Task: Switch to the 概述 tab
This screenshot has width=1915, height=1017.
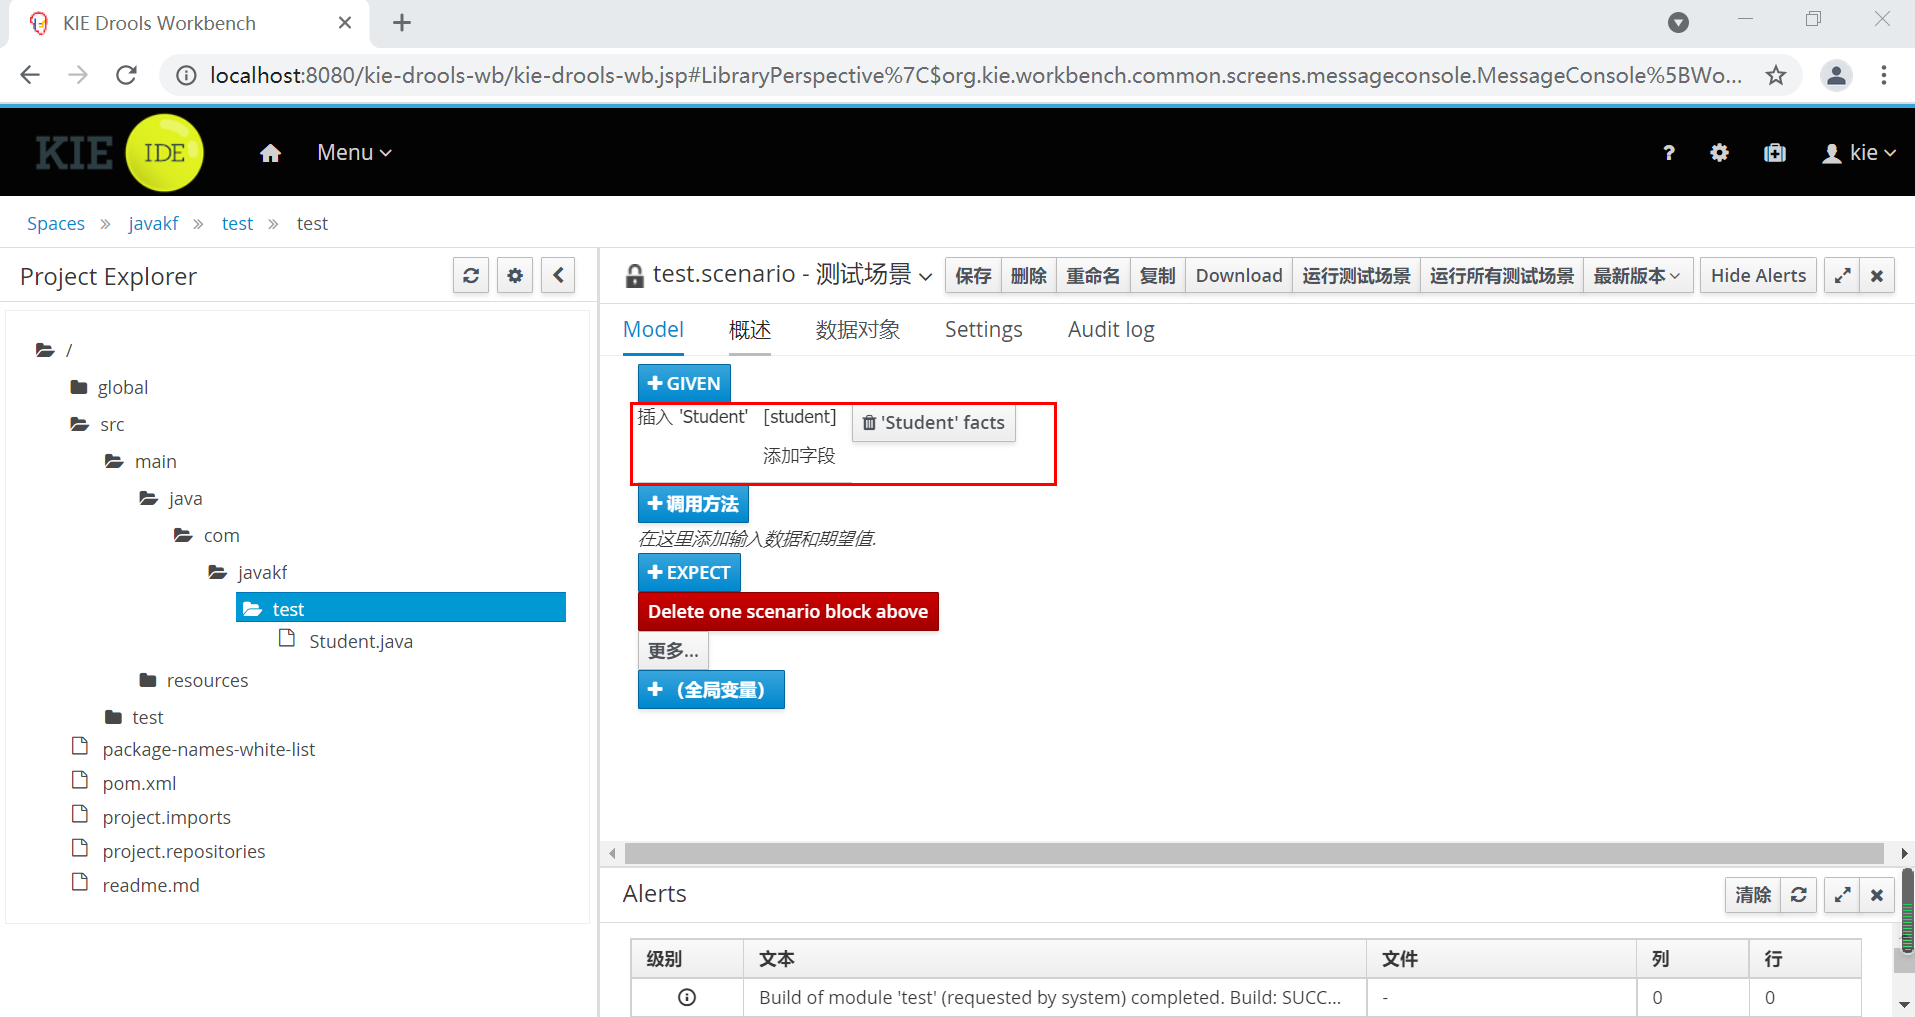Action: coord(750,330)
